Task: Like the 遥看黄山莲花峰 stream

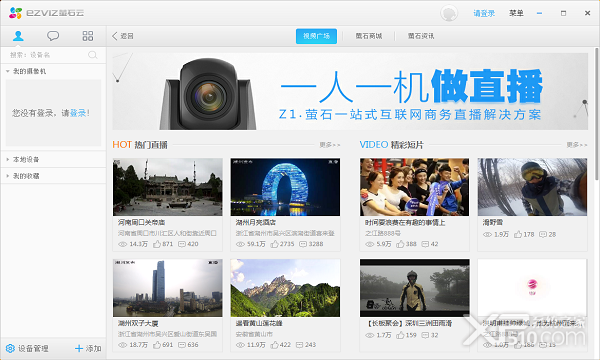Action: (x=274, y=345)
